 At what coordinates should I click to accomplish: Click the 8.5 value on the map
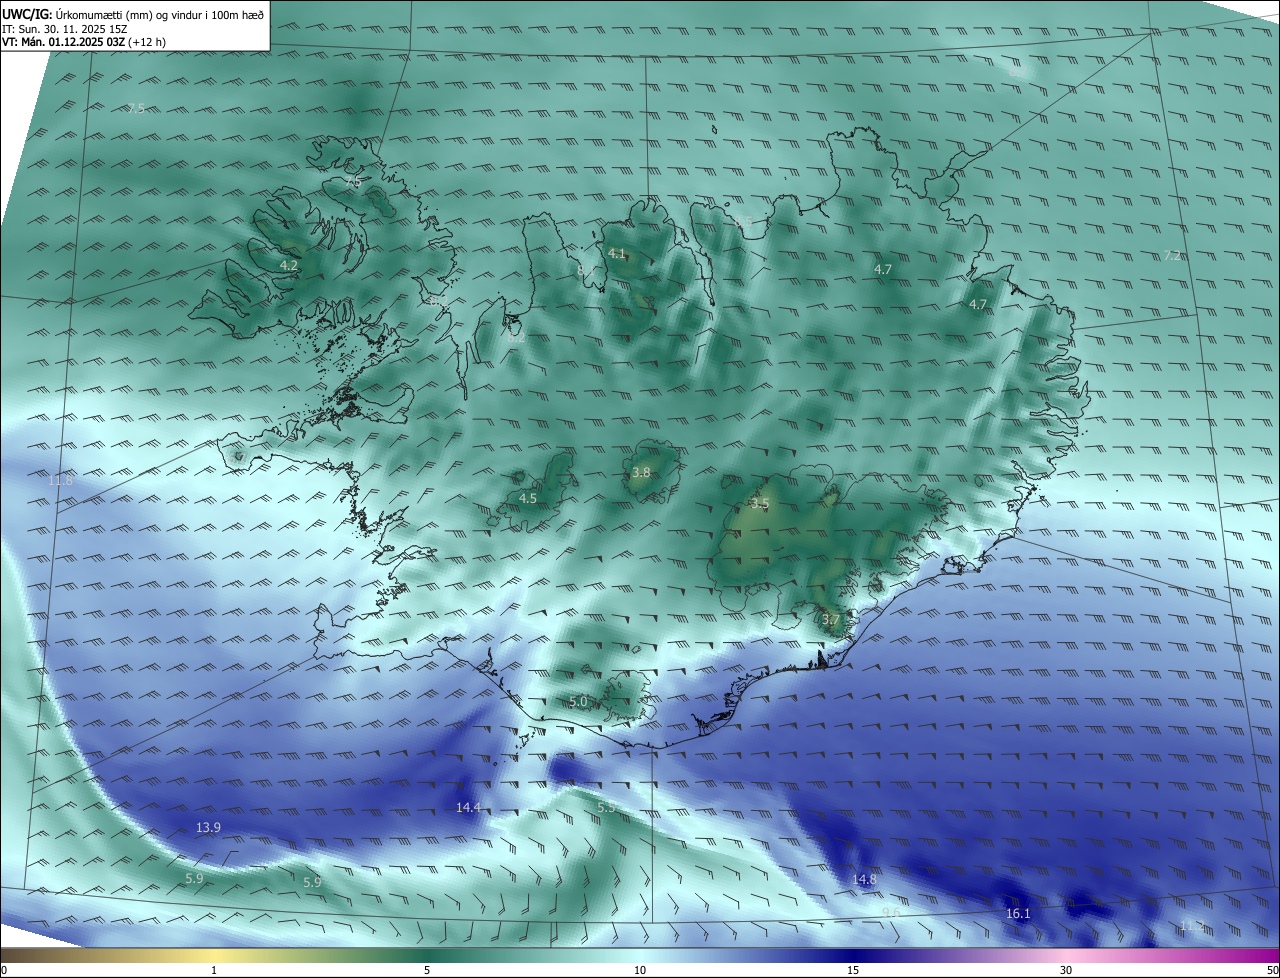[x=742, y=221]
